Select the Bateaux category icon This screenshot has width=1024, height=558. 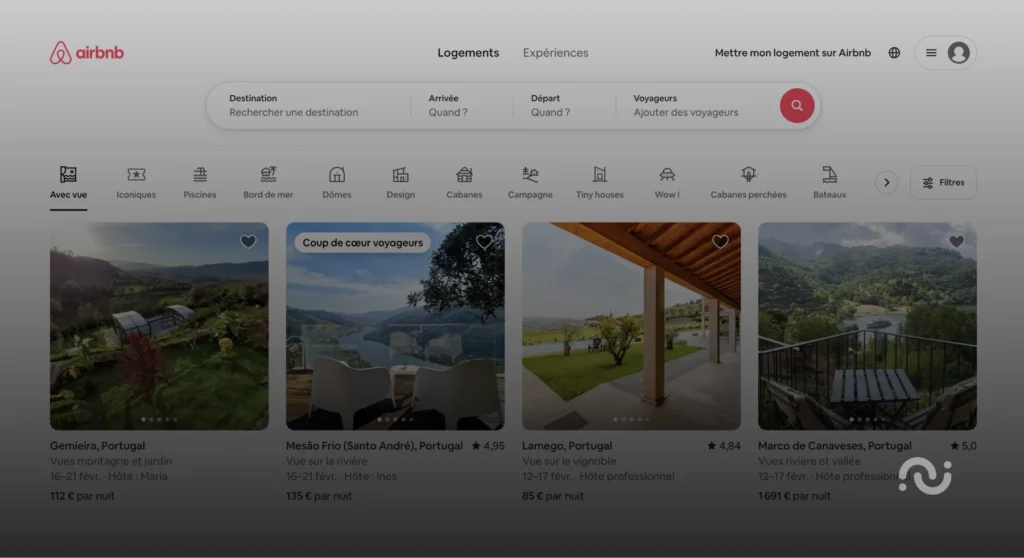[x=829, y=174]
